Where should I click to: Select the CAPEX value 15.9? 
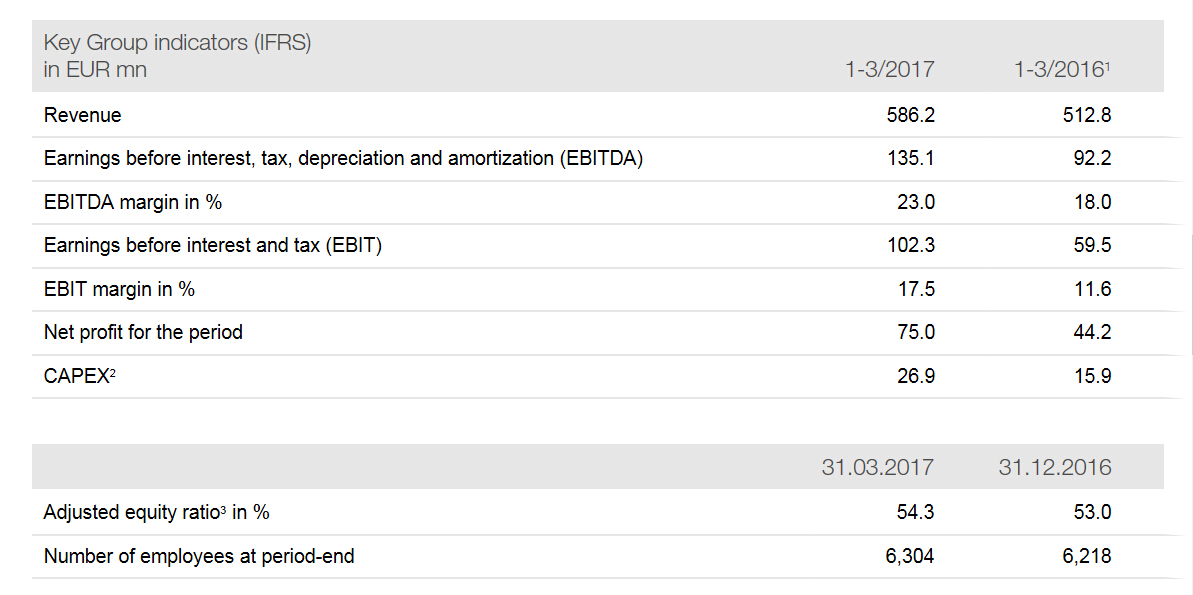point(1093,376)
